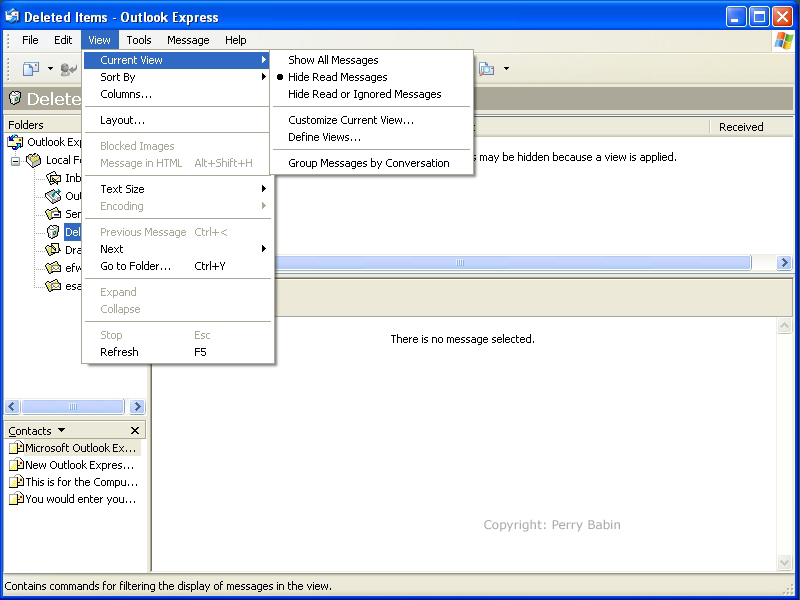Select the Microsoft Outlook Express contact icon

click(x=16, y=448)
